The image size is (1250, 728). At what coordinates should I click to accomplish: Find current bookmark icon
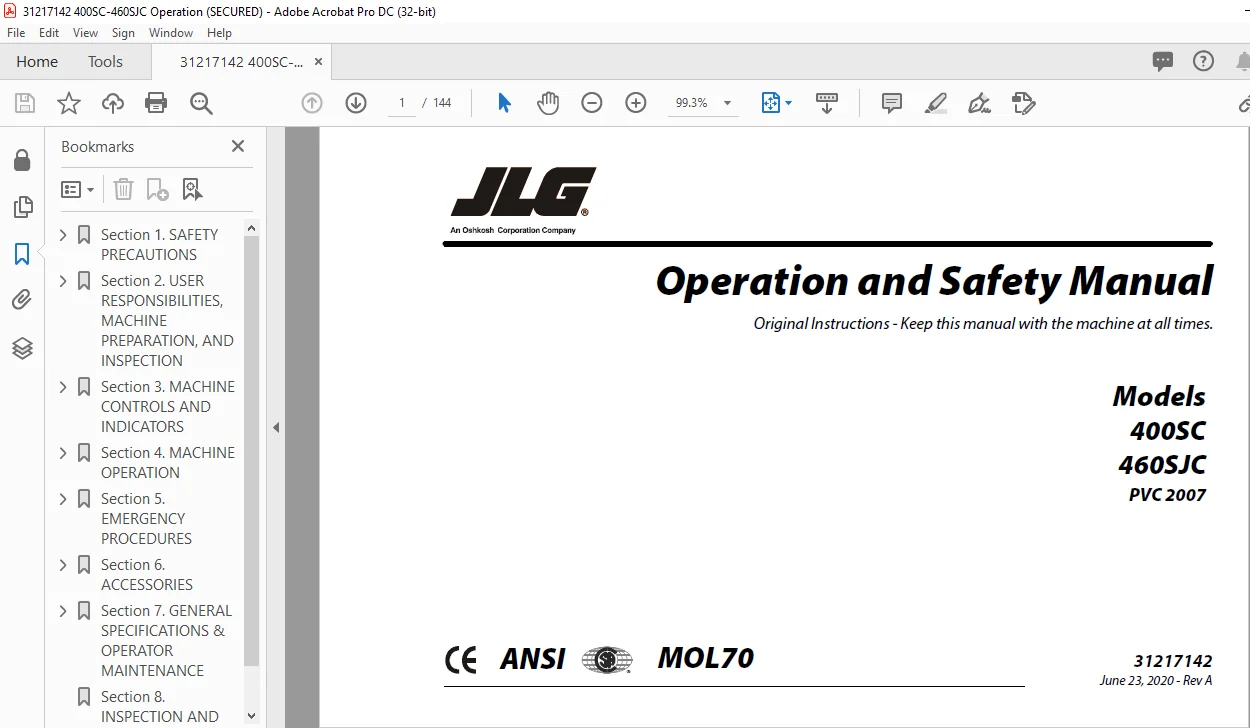click(x=192, y=189)
